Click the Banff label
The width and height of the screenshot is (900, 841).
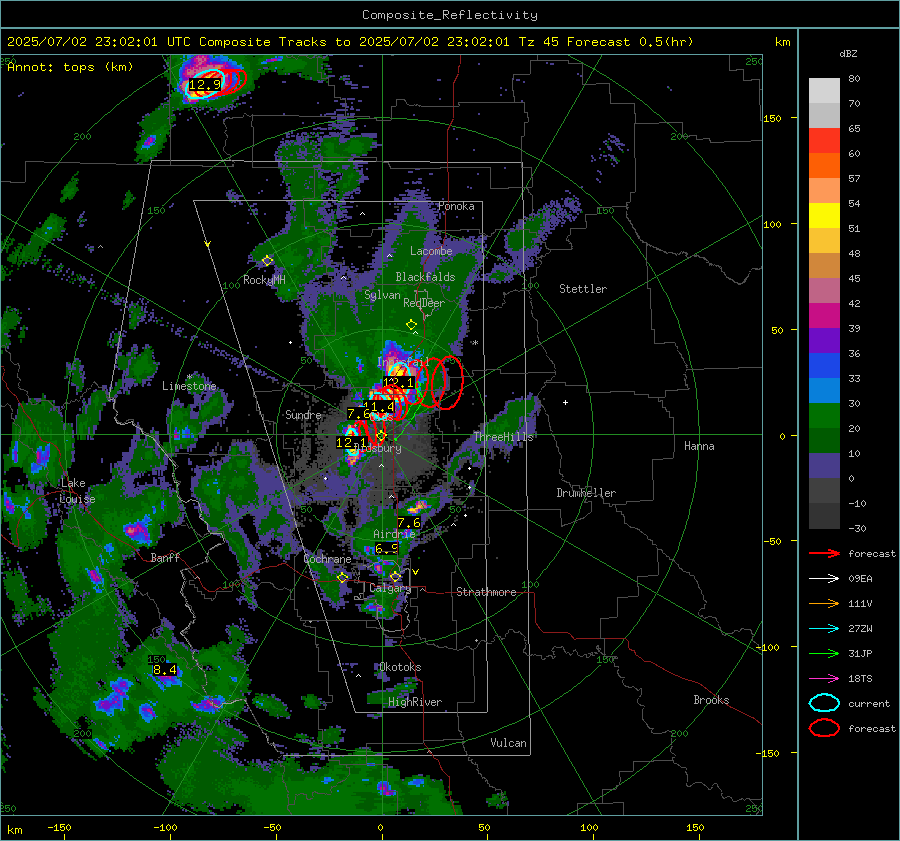165,558
